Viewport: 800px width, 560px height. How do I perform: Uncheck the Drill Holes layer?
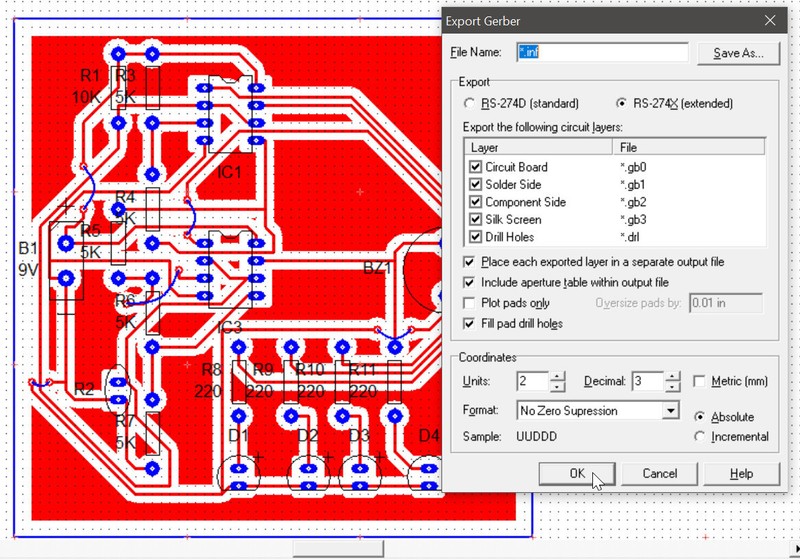pyautogui.click(x=475, y=237)
